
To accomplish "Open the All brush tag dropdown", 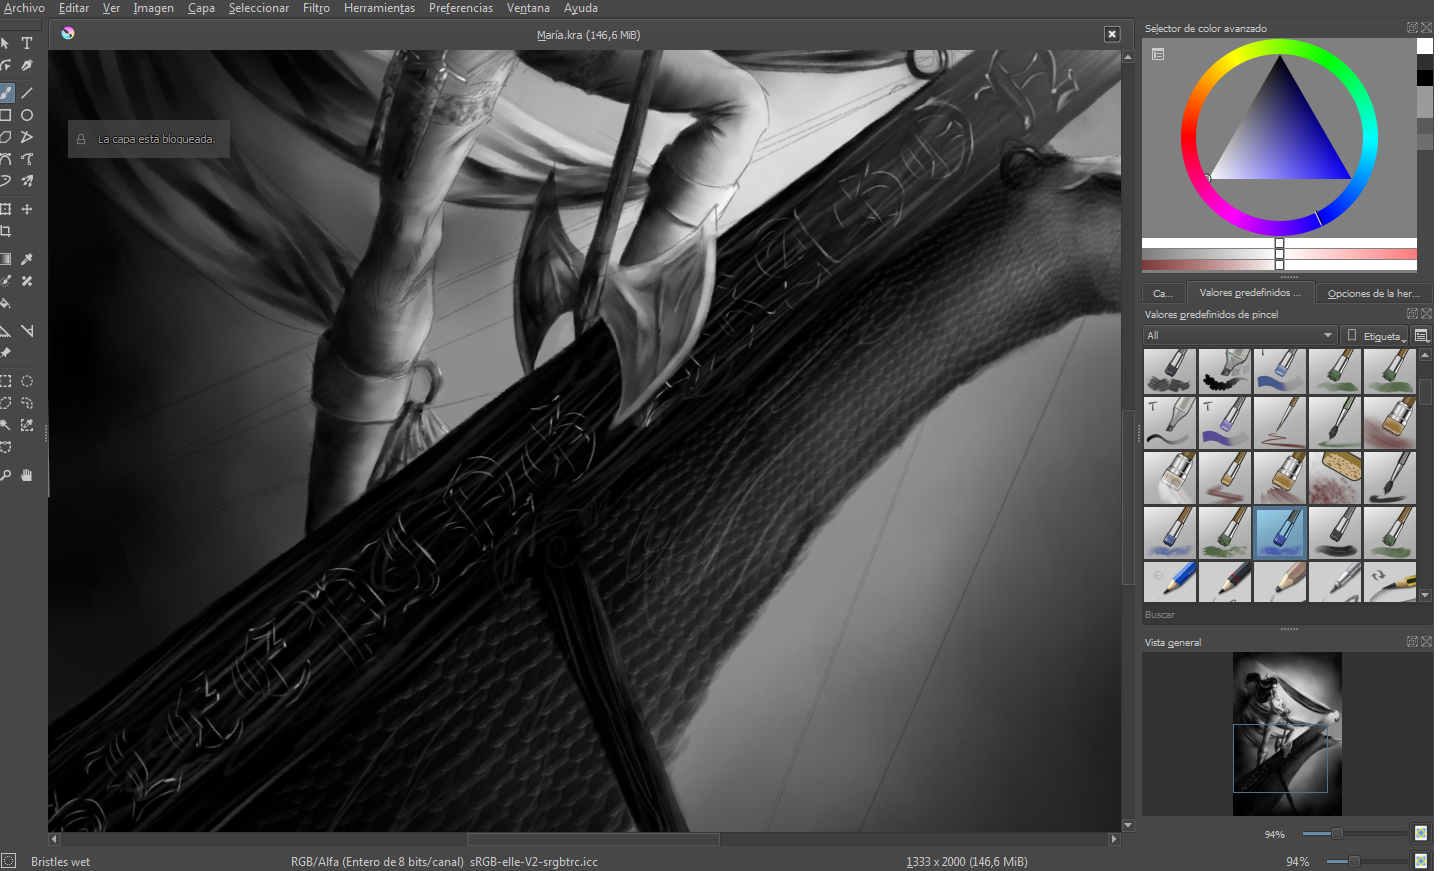I will tap(1240, 335).
